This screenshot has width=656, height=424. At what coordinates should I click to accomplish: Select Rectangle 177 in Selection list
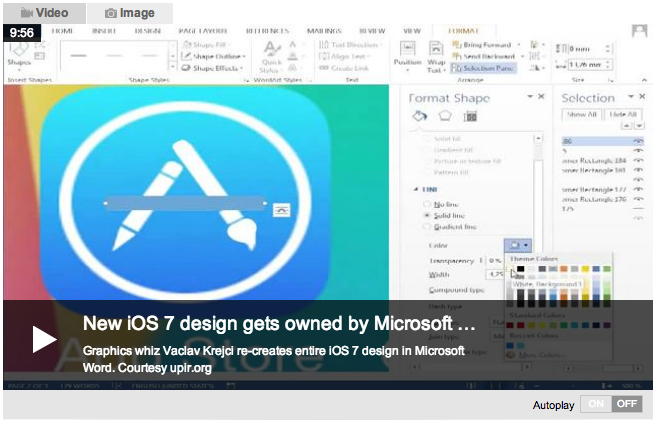pos(594,190)
